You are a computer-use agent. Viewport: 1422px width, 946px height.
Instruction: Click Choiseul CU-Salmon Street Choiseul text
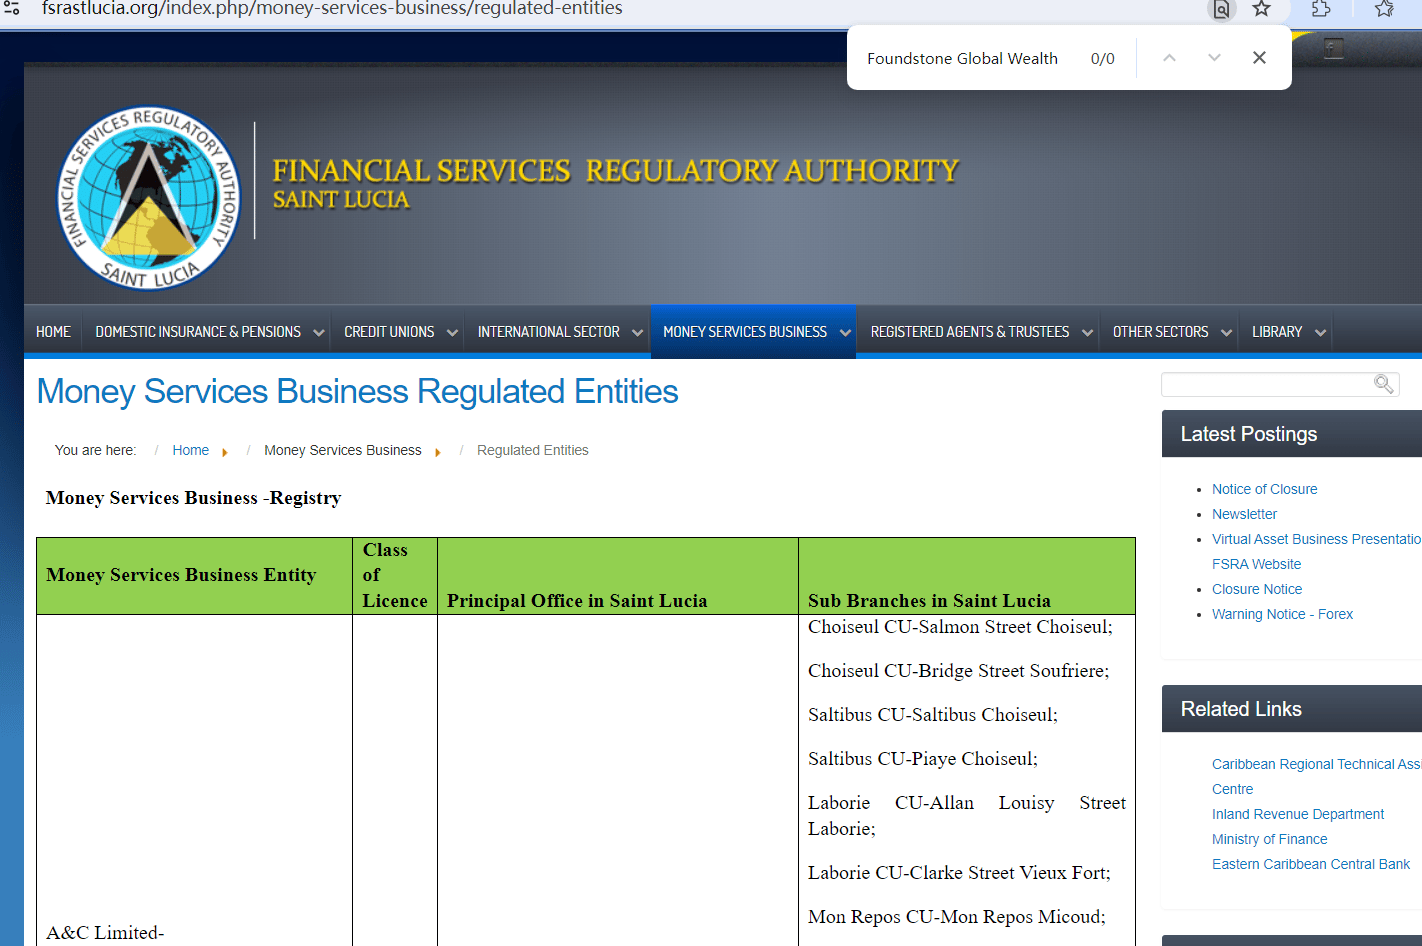coord(960,627)
